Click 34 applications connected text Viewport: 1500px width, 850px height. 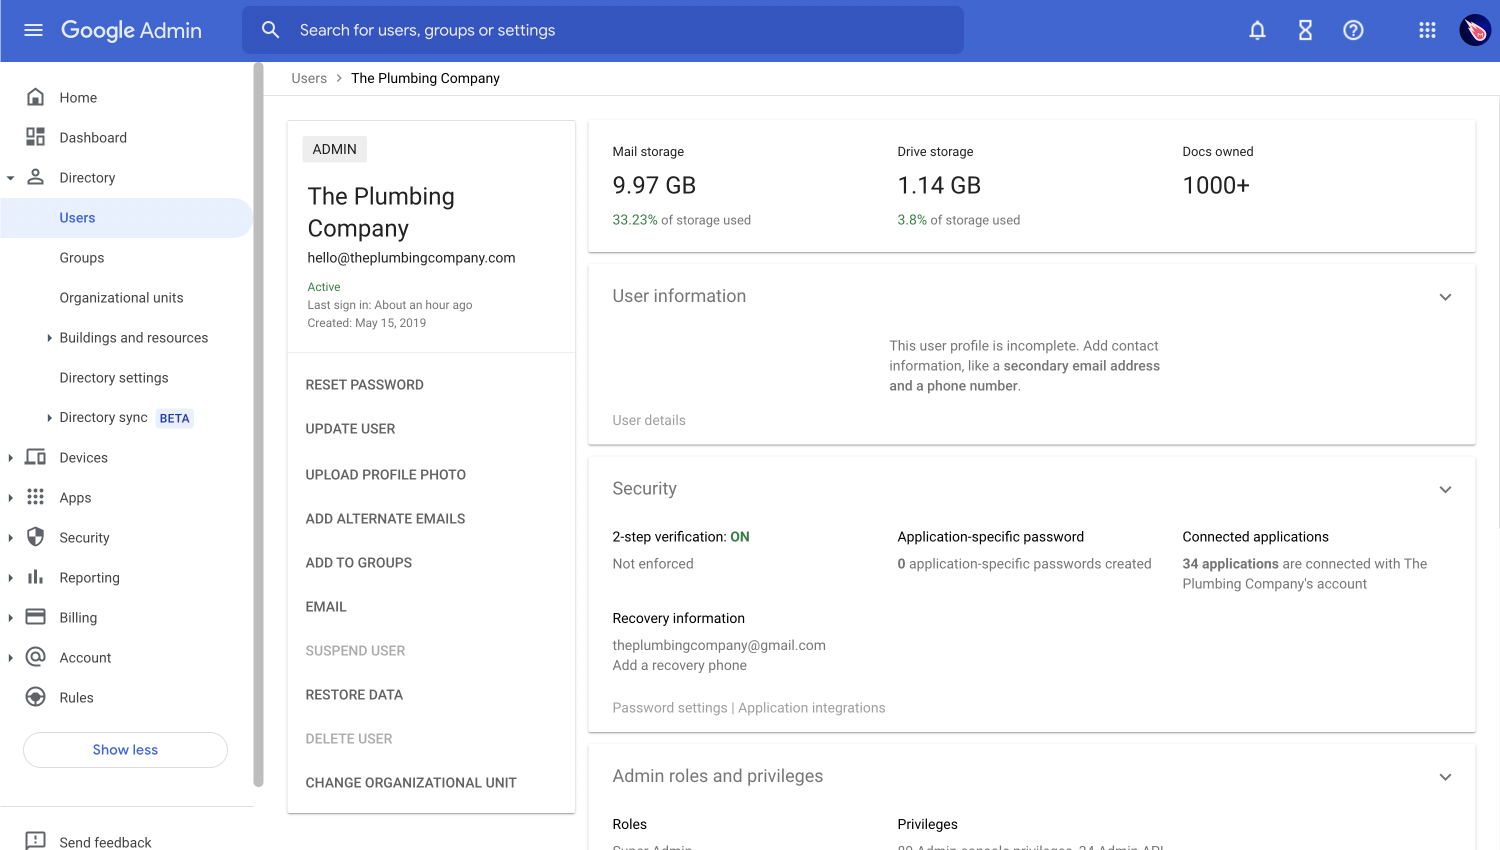(x=1304, y=574)
